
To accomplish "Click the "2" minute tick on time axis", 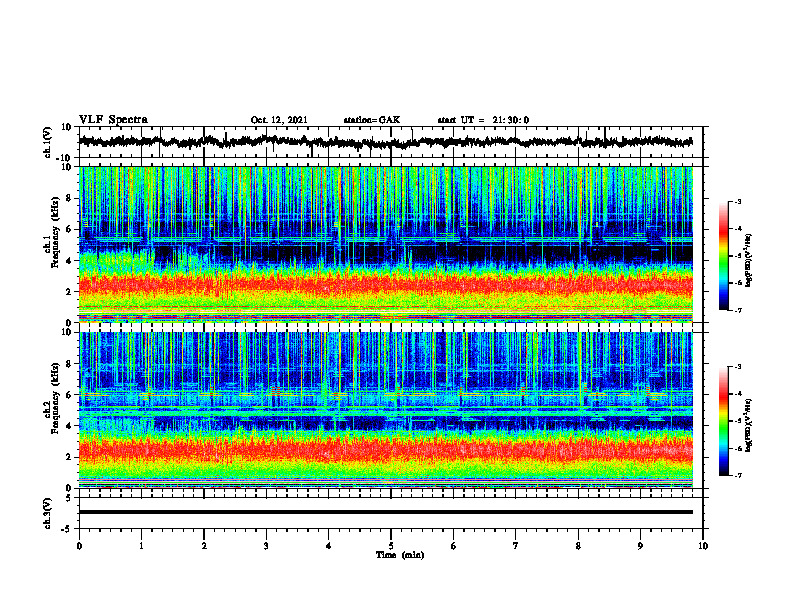I will (x=204, y=546).
